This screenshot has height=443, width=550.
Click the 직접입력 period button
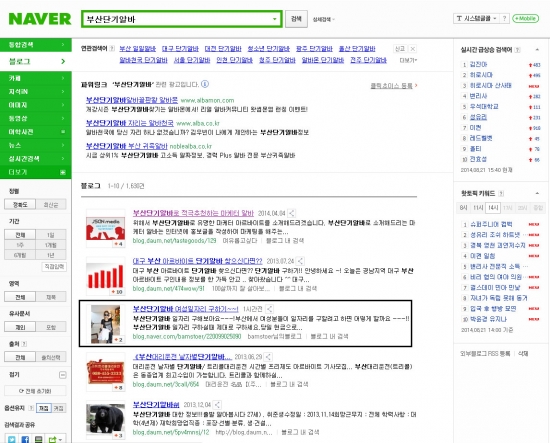54,267
